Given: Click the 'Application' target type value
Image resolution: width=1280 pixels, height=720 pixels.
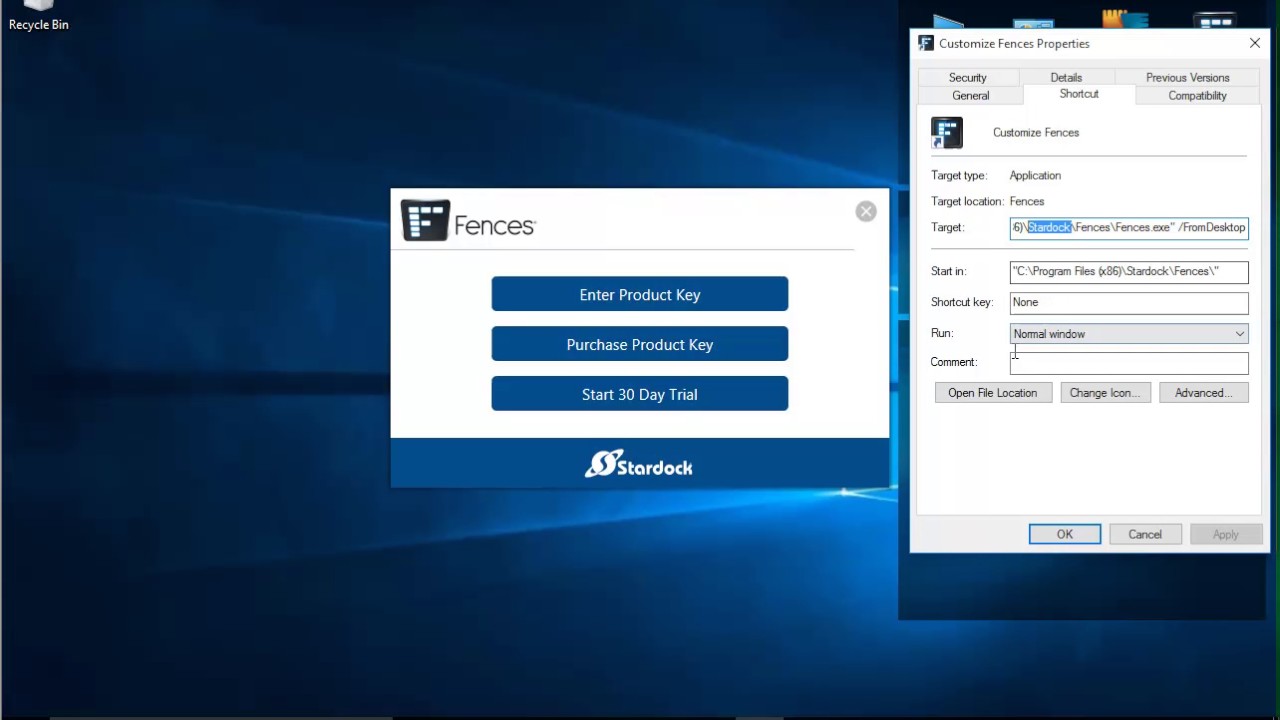Looking at the screenshot, I should 1035,175.
